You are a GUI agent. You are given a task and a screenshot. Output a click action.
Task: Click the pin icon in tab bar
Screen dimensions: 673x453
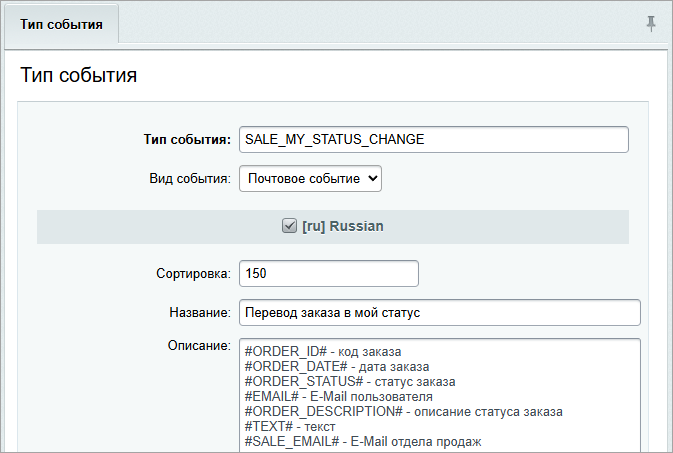click(651, 24)
